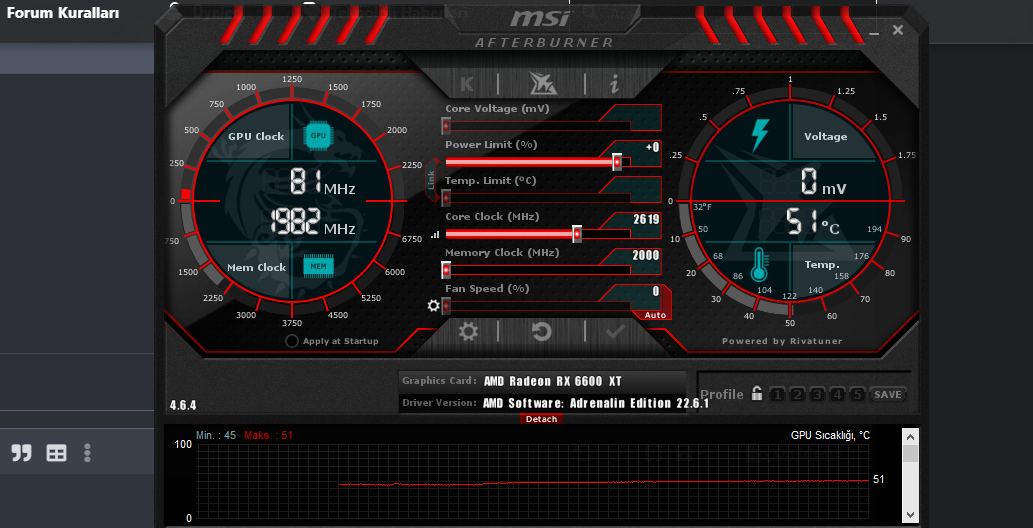
Task: Click the voltage curve bars icon beside Core Clock
Action: tap(435, 234)
